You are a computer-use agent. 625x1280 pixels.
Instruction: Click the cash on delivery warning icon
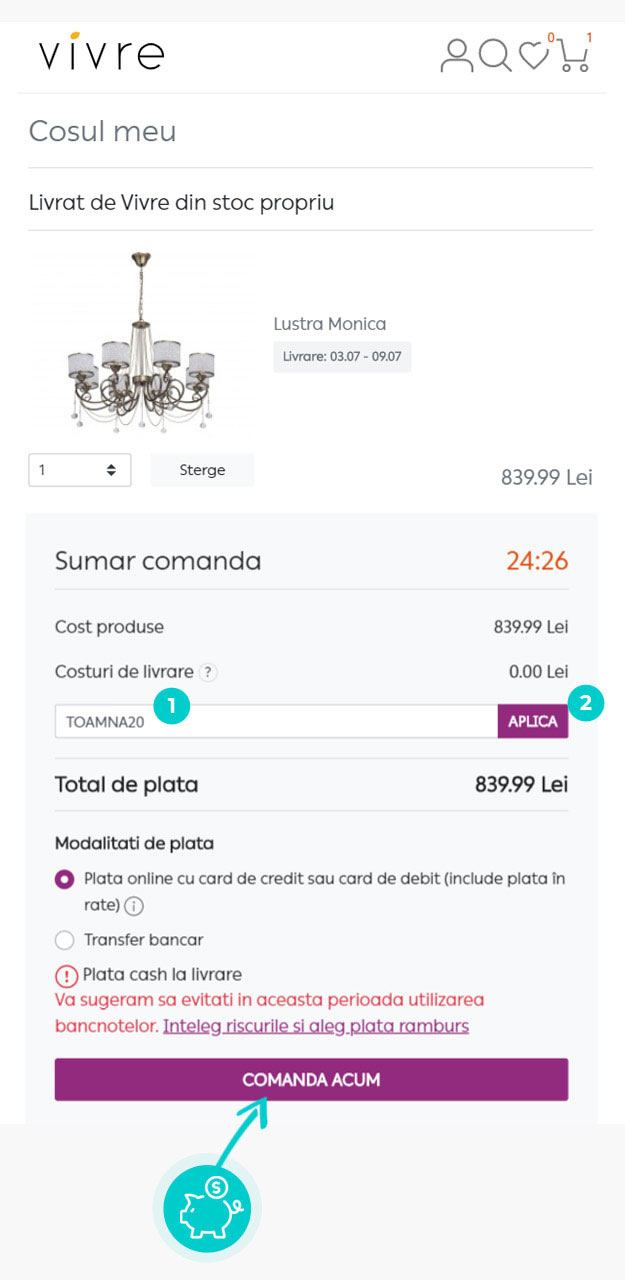[x=66, y=976]
